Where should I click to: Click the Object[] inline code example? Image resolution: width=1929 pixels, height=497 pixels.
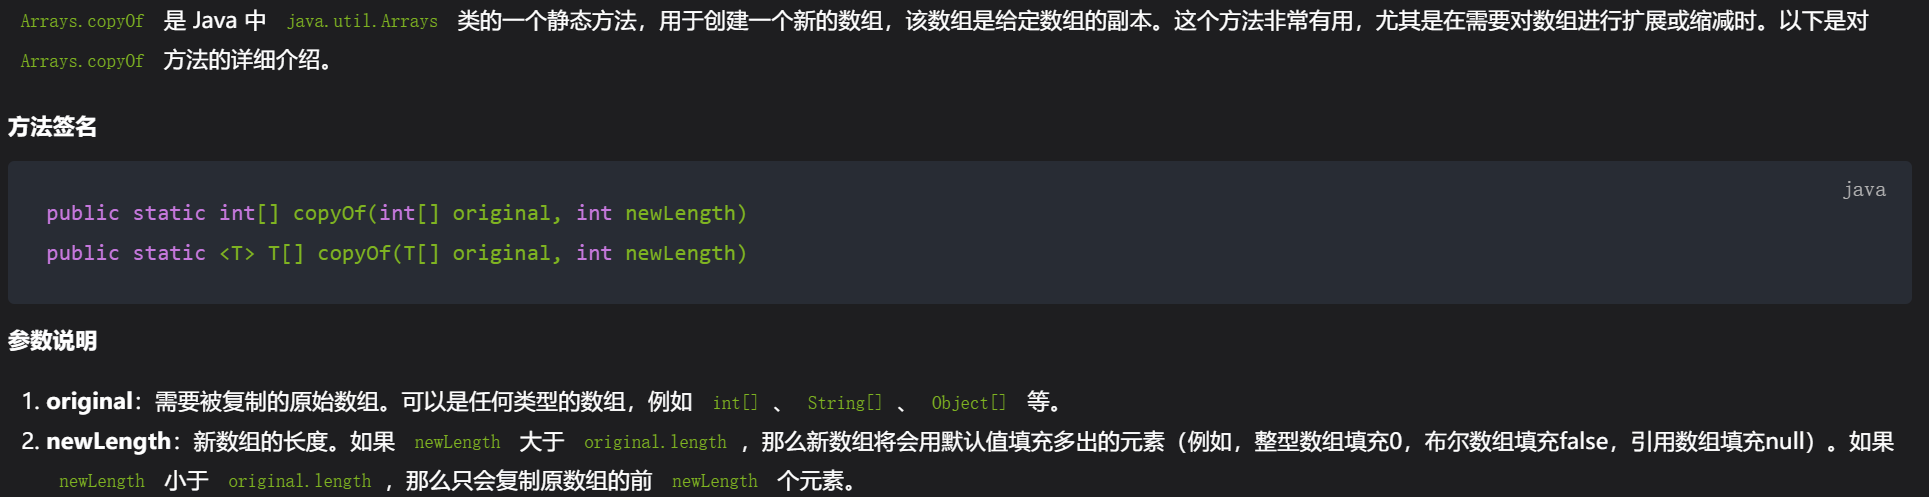(968, 402)
